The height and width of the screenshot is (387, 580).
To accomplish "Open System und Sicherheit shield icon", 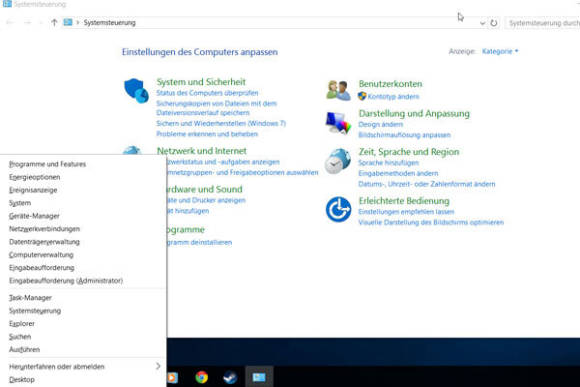I will [136, 91].
